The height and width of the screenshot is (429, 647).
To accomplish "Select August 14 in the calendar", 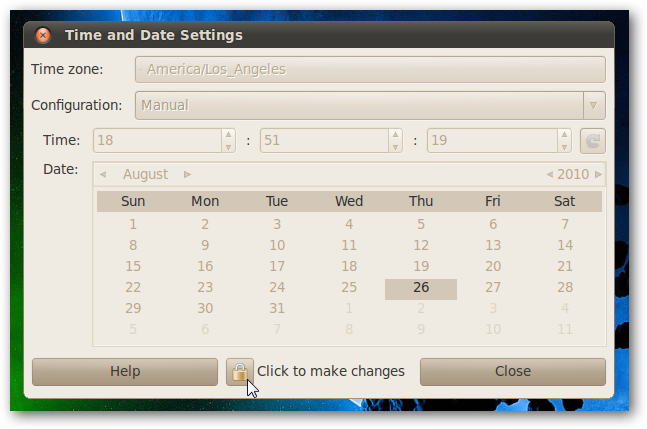I will tap(565, 245).
